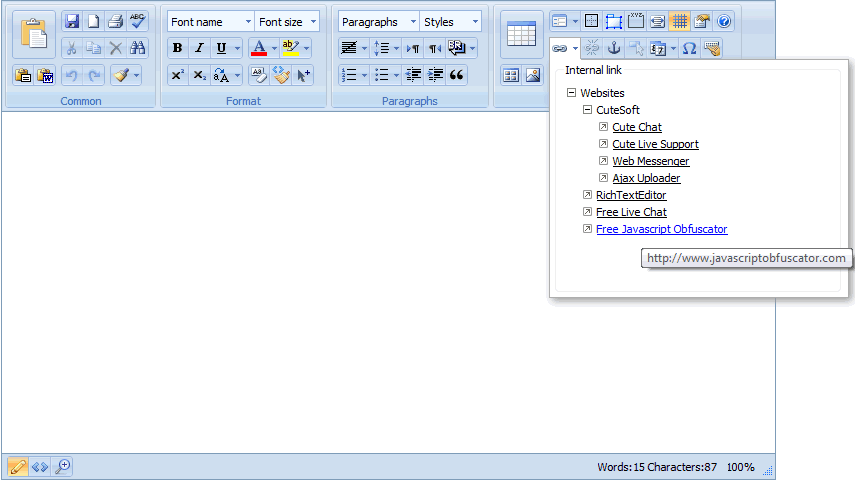Switch to preview mode with magnifier
This screenshot has height=481, width=855.
click(x=62, y=466)
